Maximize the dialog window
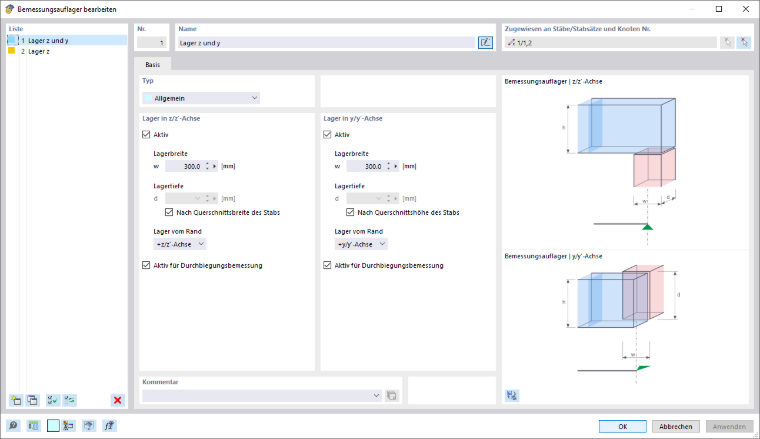This screenshot has height=439, width=760. coord(719,9)
